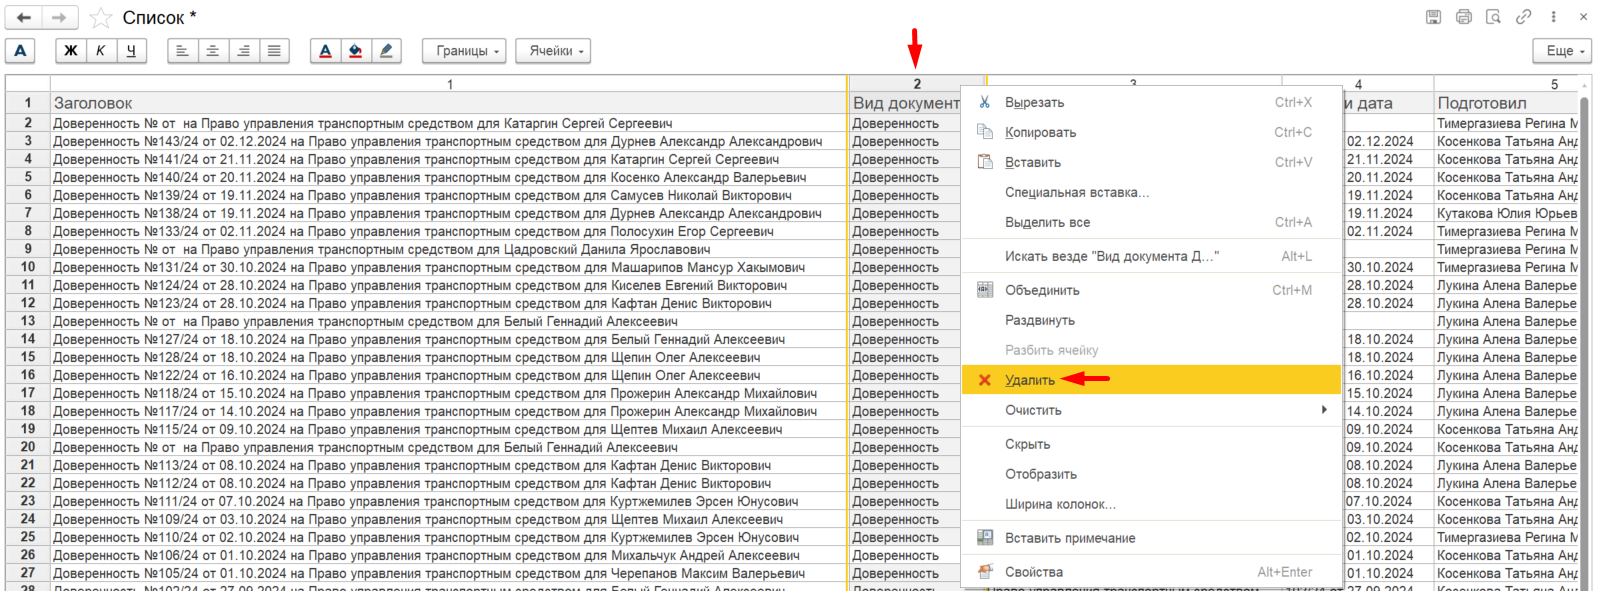
Task: Select Раздвинуть from the menu
Action: (x=1151, y=320)
